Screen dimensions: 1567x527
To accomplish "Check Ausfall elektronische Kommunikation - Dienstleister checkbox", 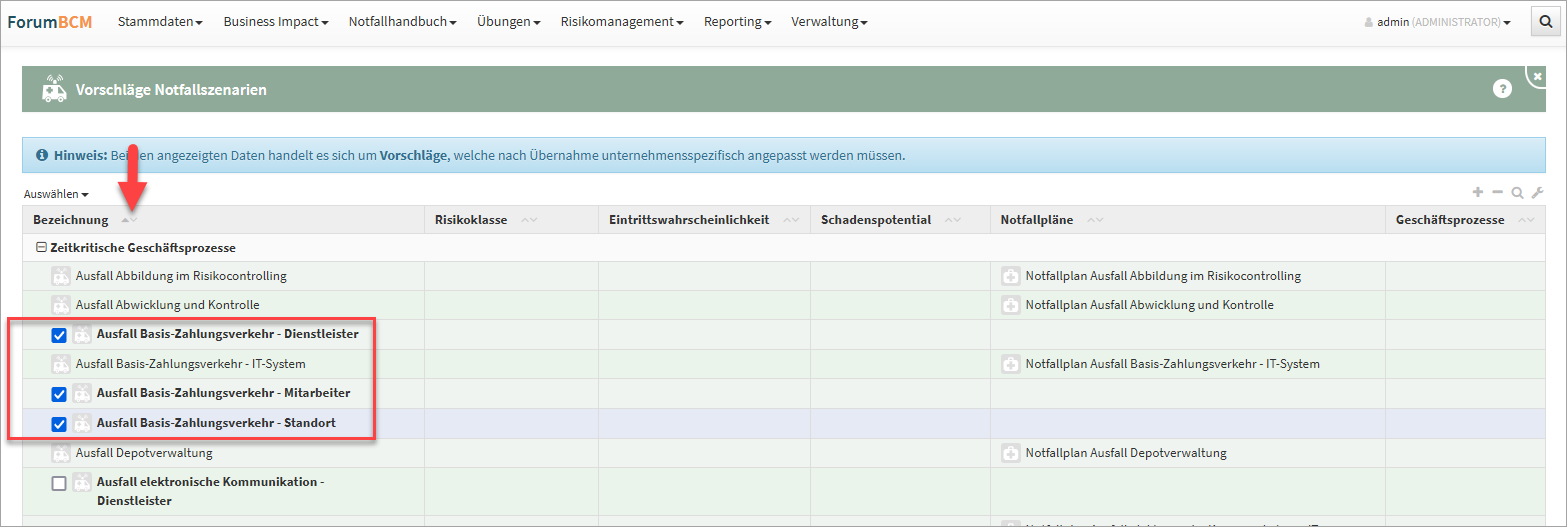I will (x=59, y=483).
